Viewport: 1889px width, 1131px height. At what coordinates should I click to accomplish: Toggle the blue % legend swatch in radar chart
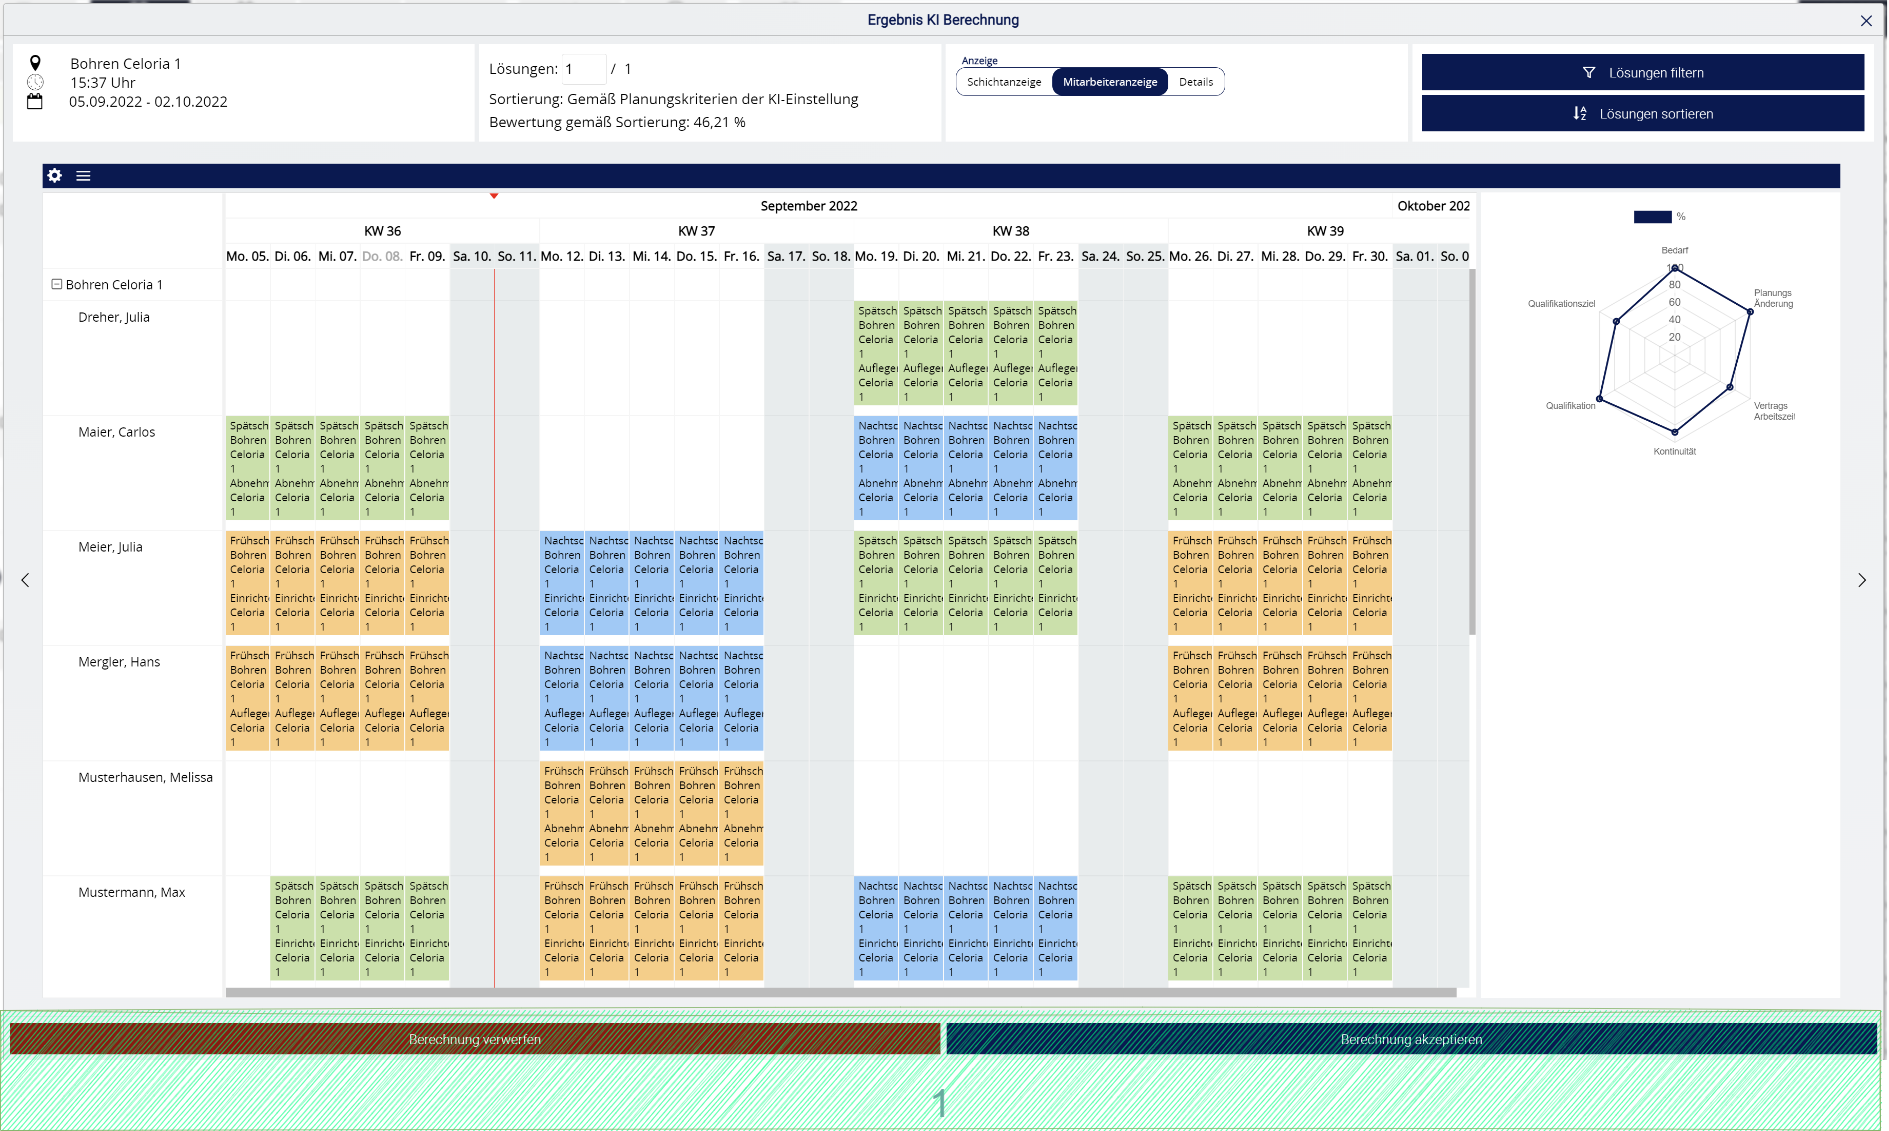pyautogui.click(x=1652, y=217)
